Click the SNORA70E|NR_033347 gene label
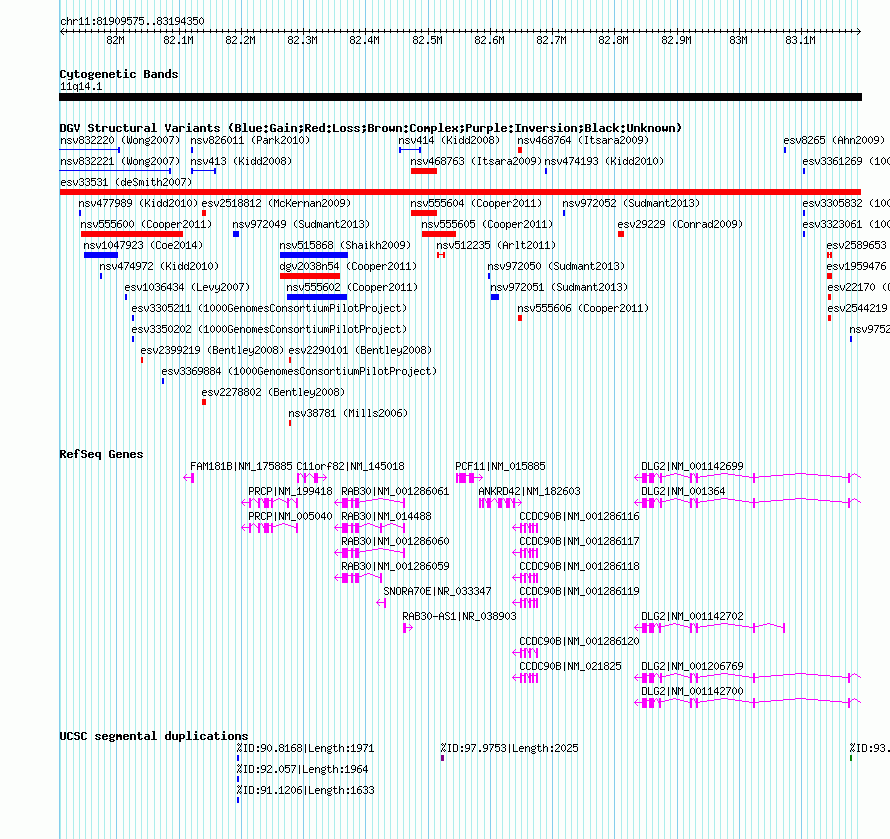Viewport: 890px width, 839px height. point(437,591)
